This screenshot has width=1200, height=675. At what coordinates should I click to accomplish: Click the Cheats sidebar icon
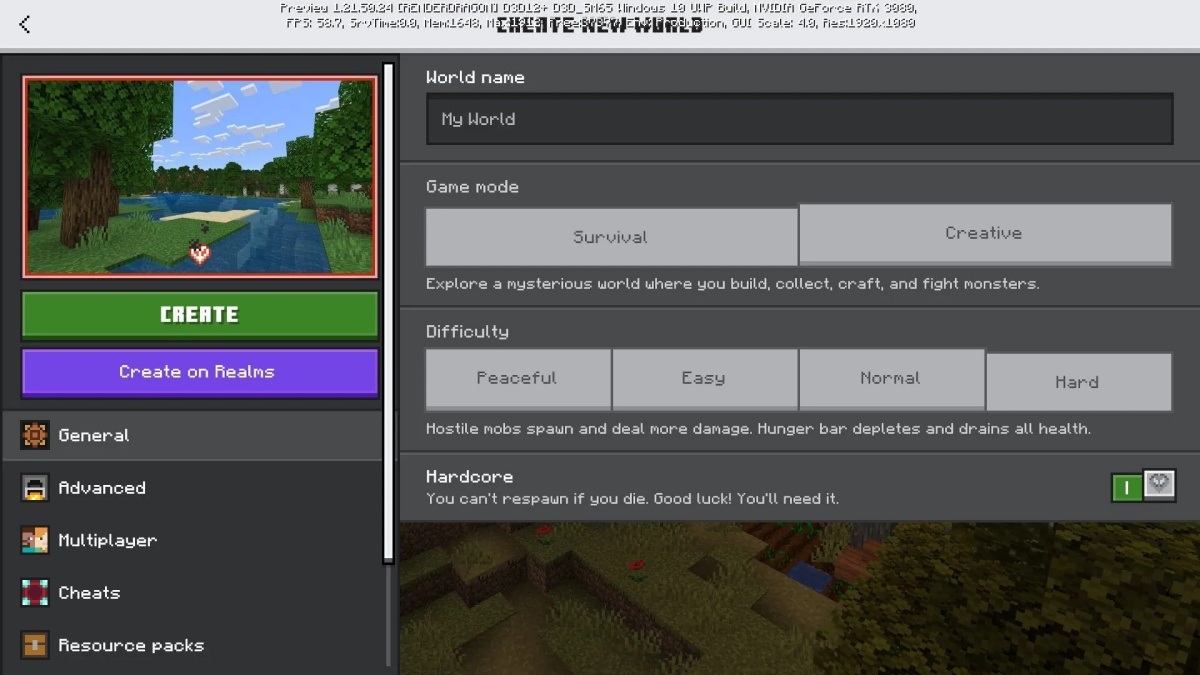[x=35, y=592]
